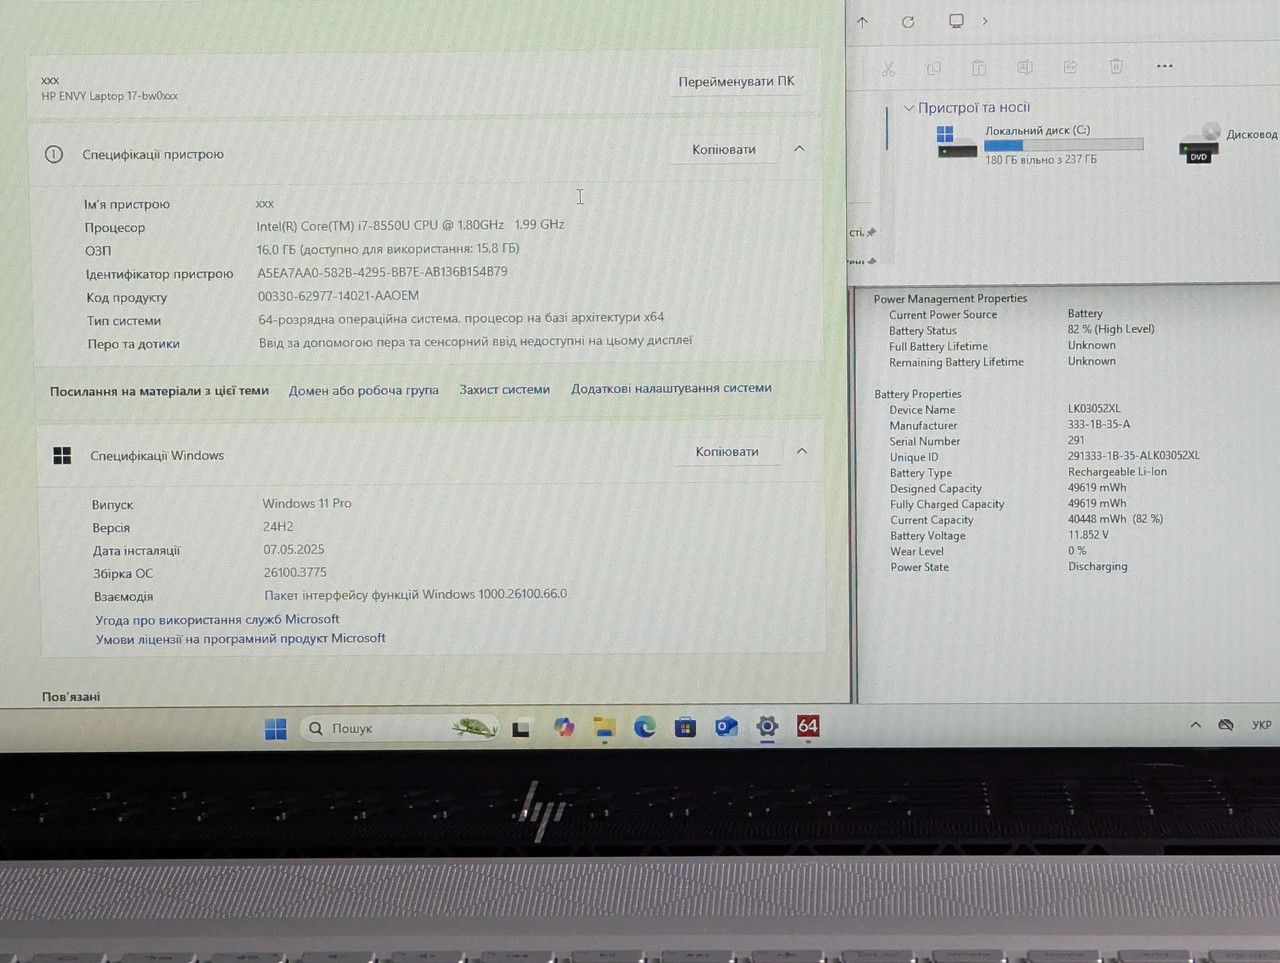The width and height of the screenshot is (1280, 963).
Task: Open the Захист системи link
Action: pos(505,389)
